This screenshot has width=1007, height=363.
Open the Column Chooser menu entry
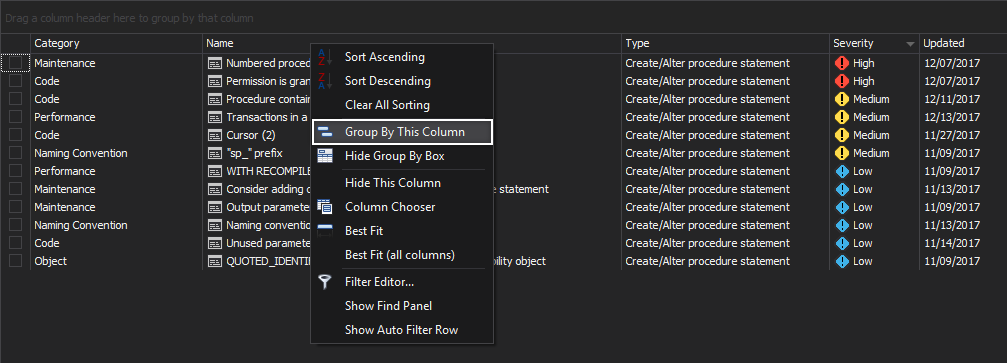pos(402,207)
